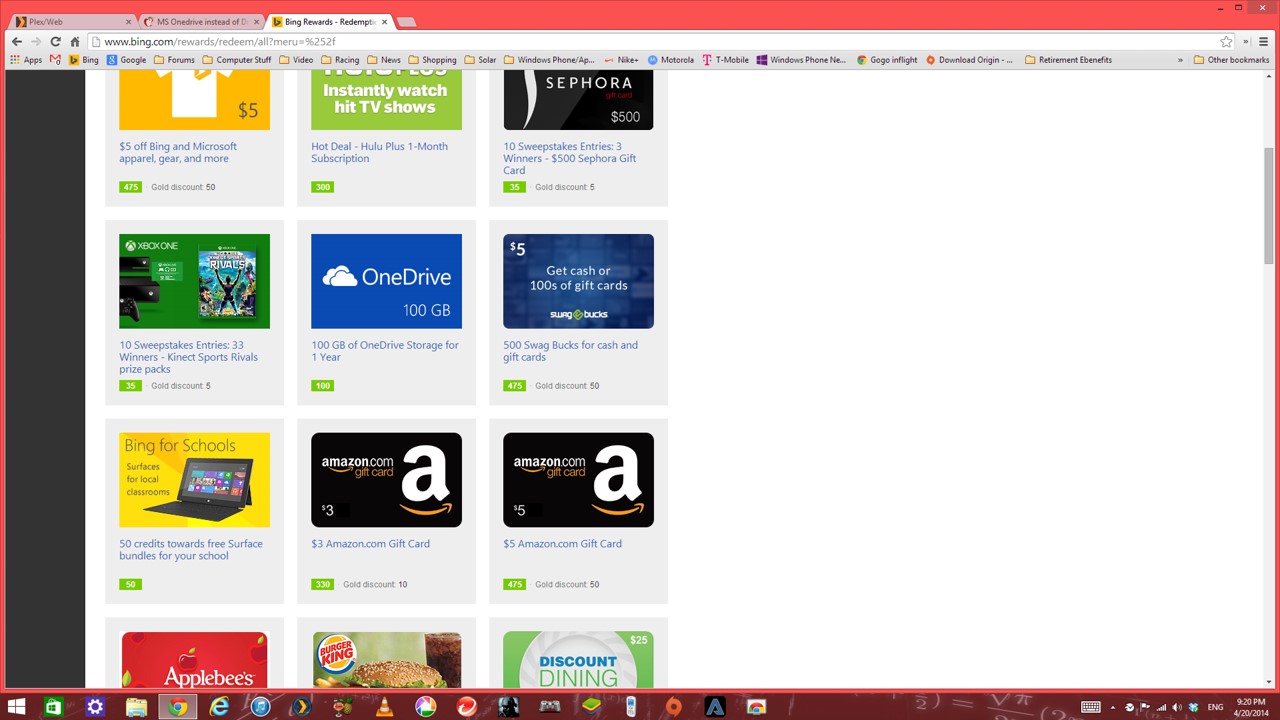Screen dimensions: 1280x720
Task: Open a new browser tab
Action: pos(406,21)
